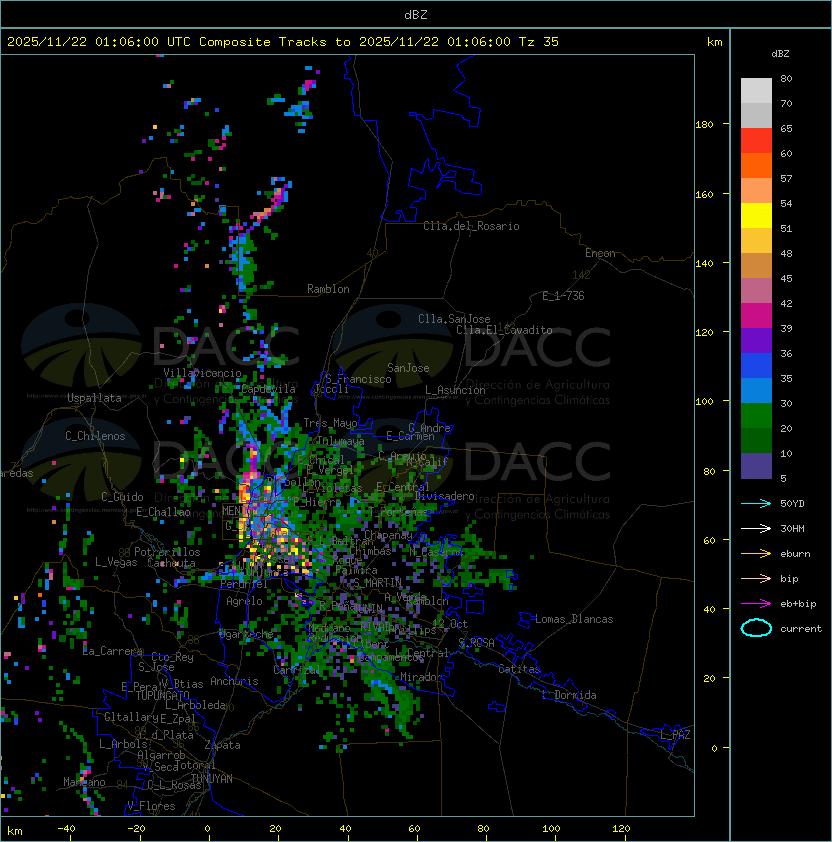This screenshot has height=842, width=832.
Task: Click the Ramblon map label
Action: (x=328, y=289)
